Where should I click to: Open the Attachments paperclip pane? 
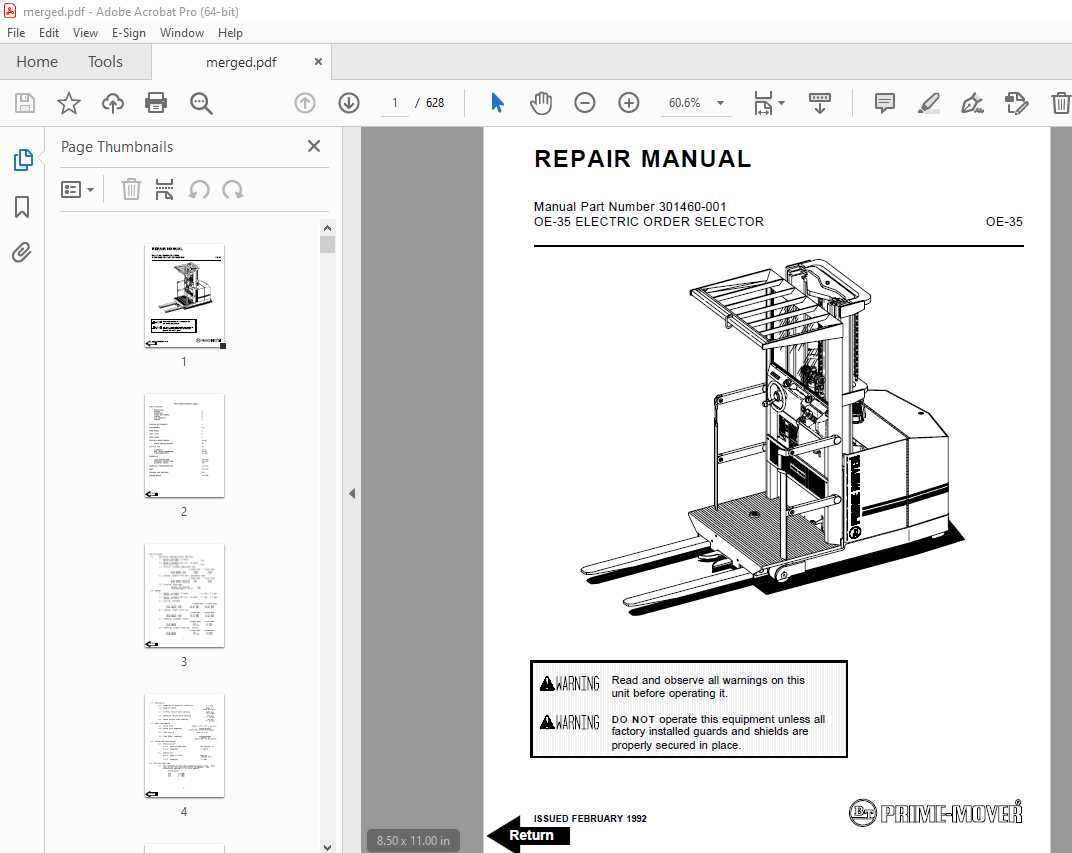pos(22,253)
